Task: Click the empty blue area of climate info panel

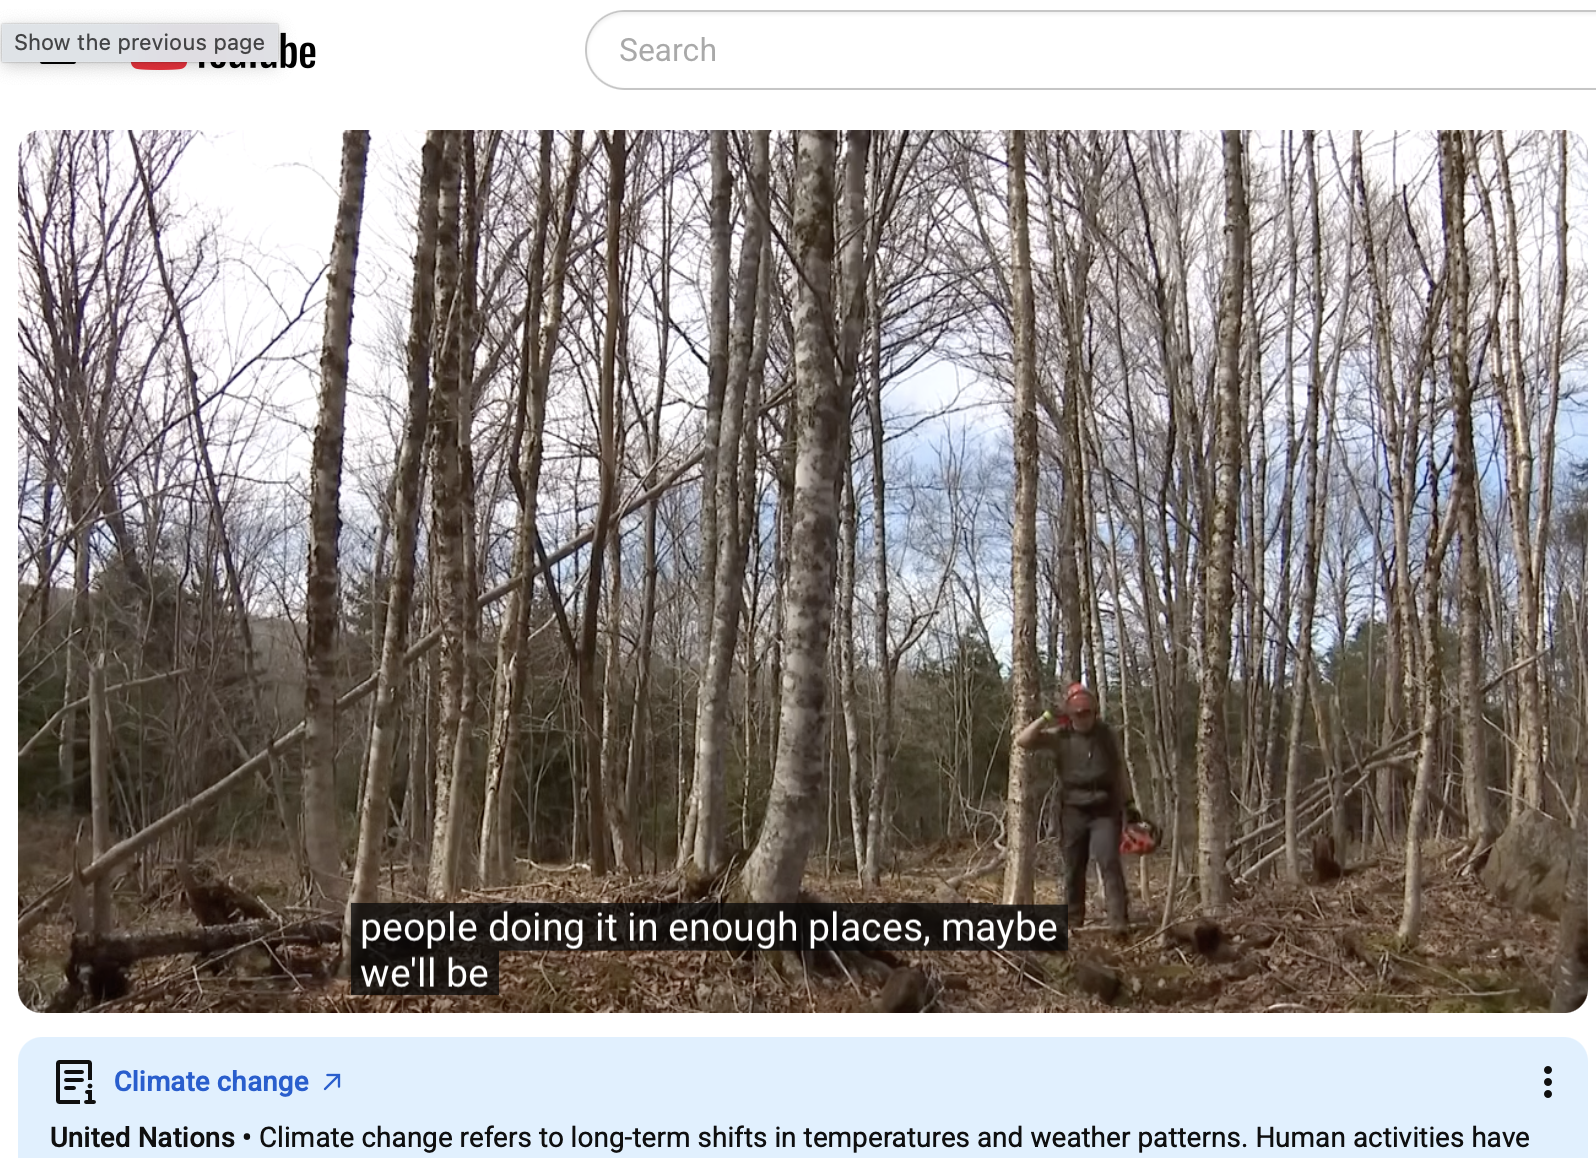Action: click(900, 1082)
